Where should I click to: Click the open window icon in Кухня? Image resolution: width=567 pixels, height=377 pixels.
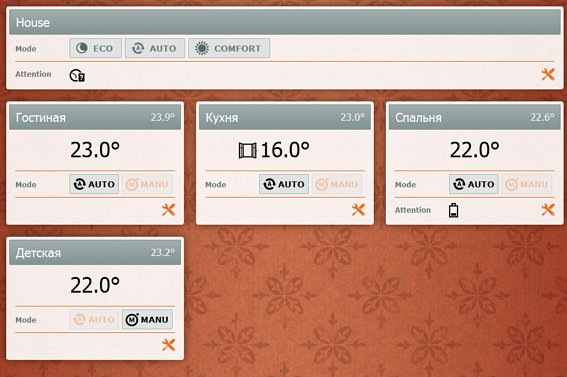pyautogui.click(x=248, y=150)
